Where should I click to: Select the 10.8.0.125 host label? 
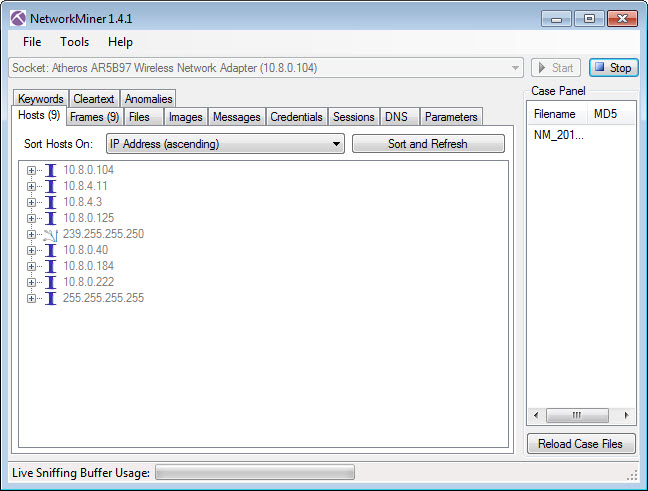[x=88, y=218]
